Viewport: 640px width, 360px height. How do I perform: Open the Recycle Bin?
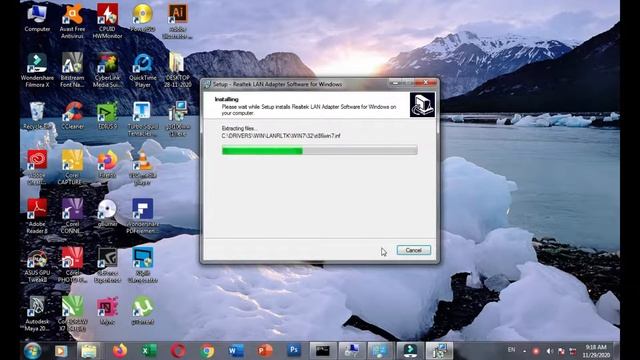pos(37,116)
